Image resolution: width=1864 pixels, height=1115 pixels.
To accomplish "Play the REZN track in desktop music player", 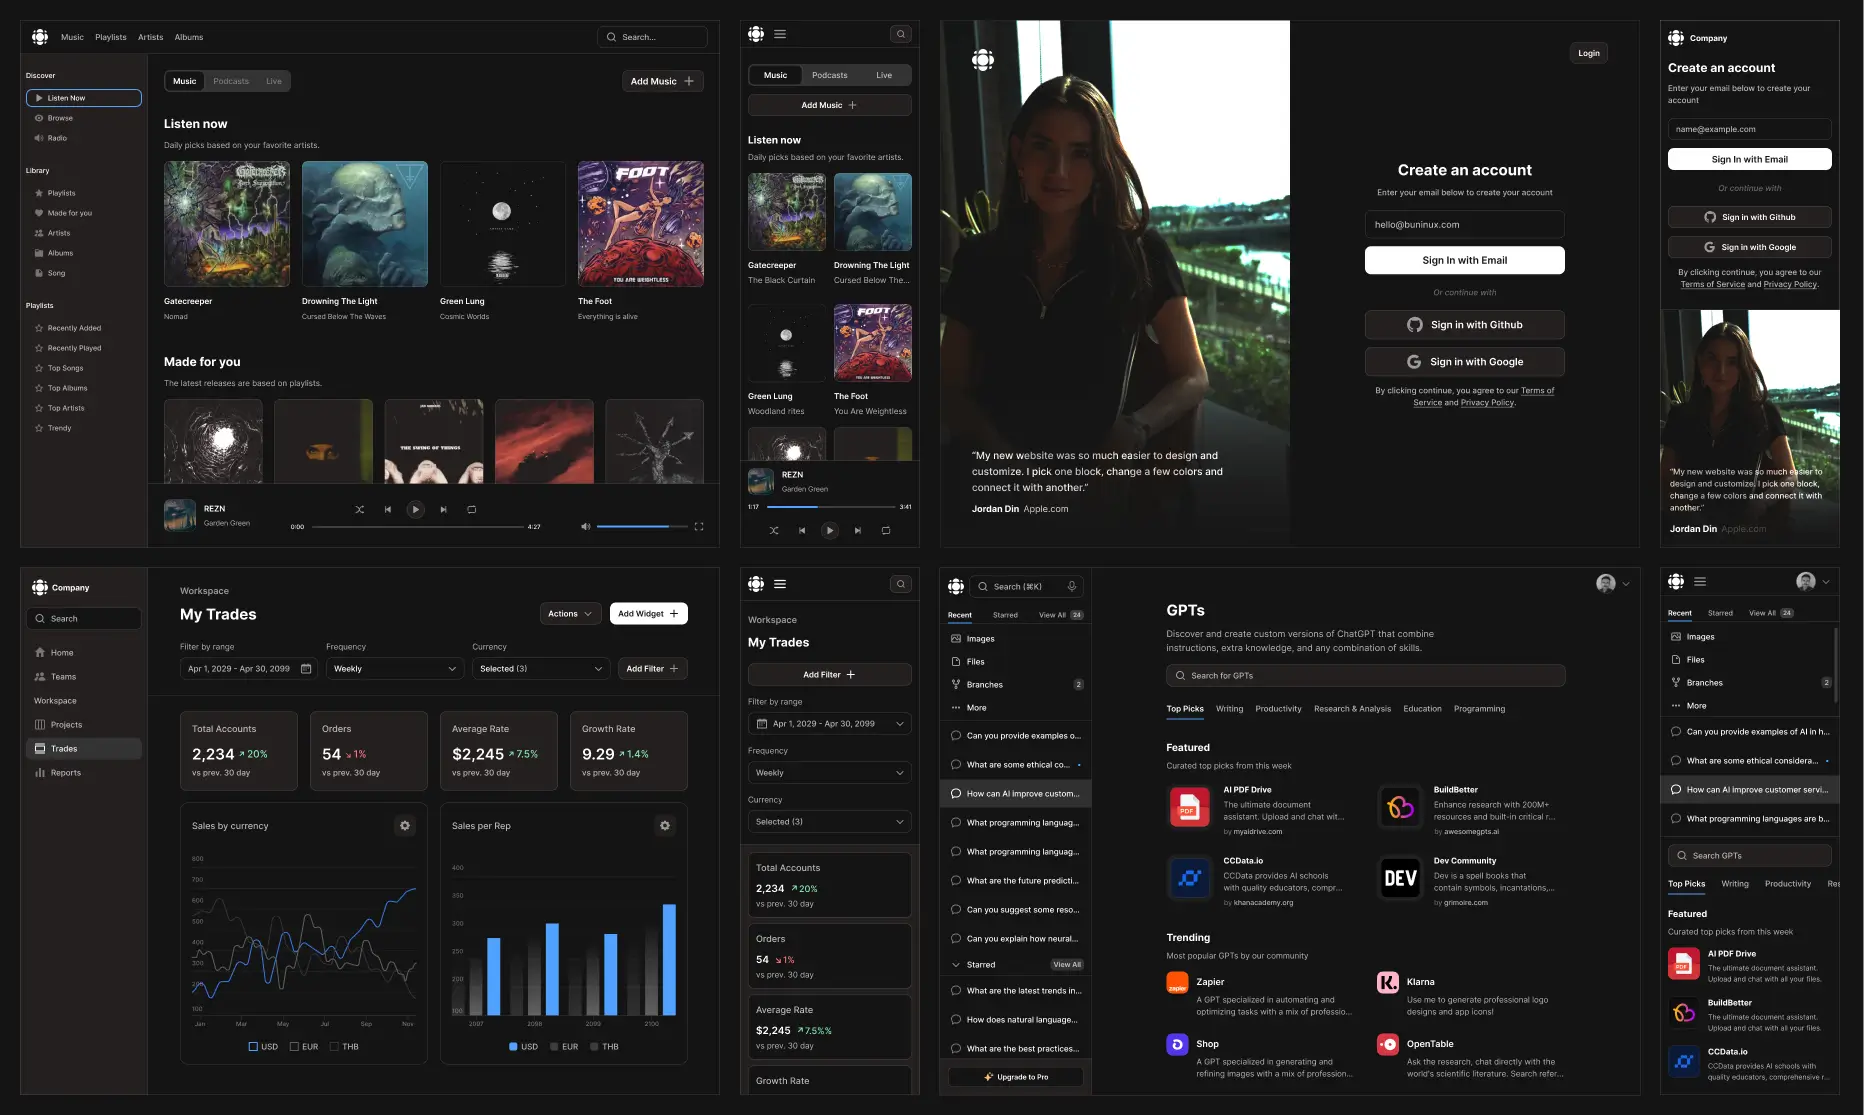I will pos(416,510).
